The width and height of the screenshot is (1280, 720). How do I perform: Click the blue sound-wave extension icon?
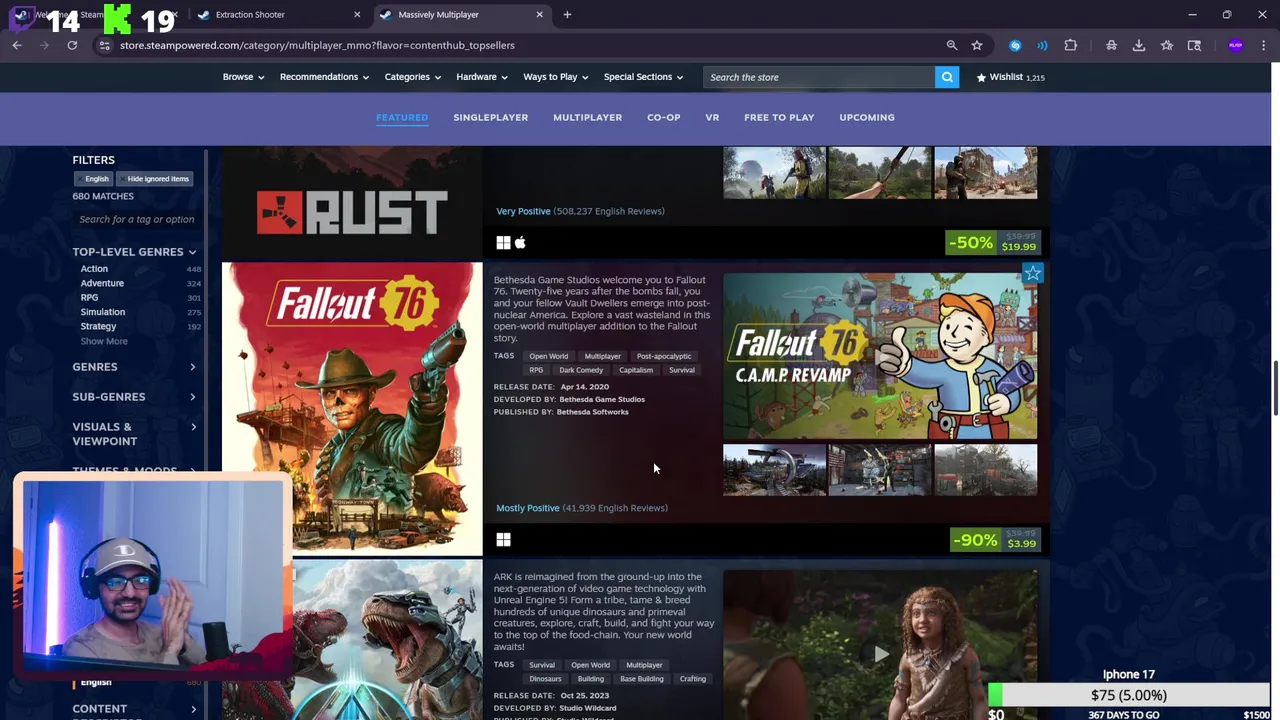point(1042,45)
